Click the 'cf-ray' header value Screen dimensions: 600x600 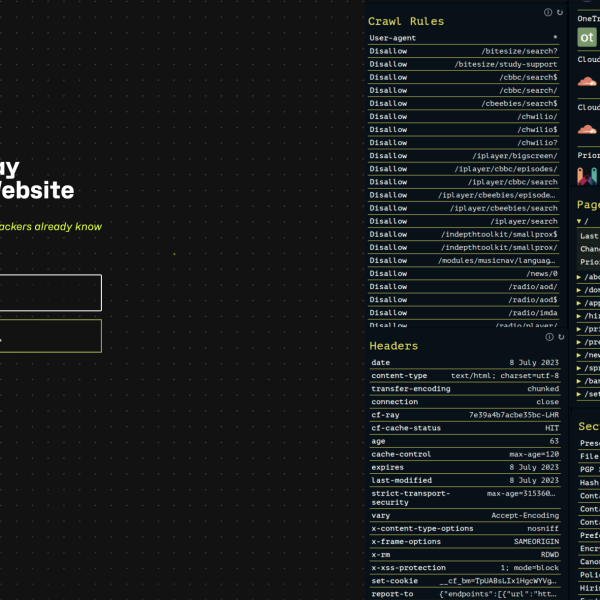click(x=514, y=415)
